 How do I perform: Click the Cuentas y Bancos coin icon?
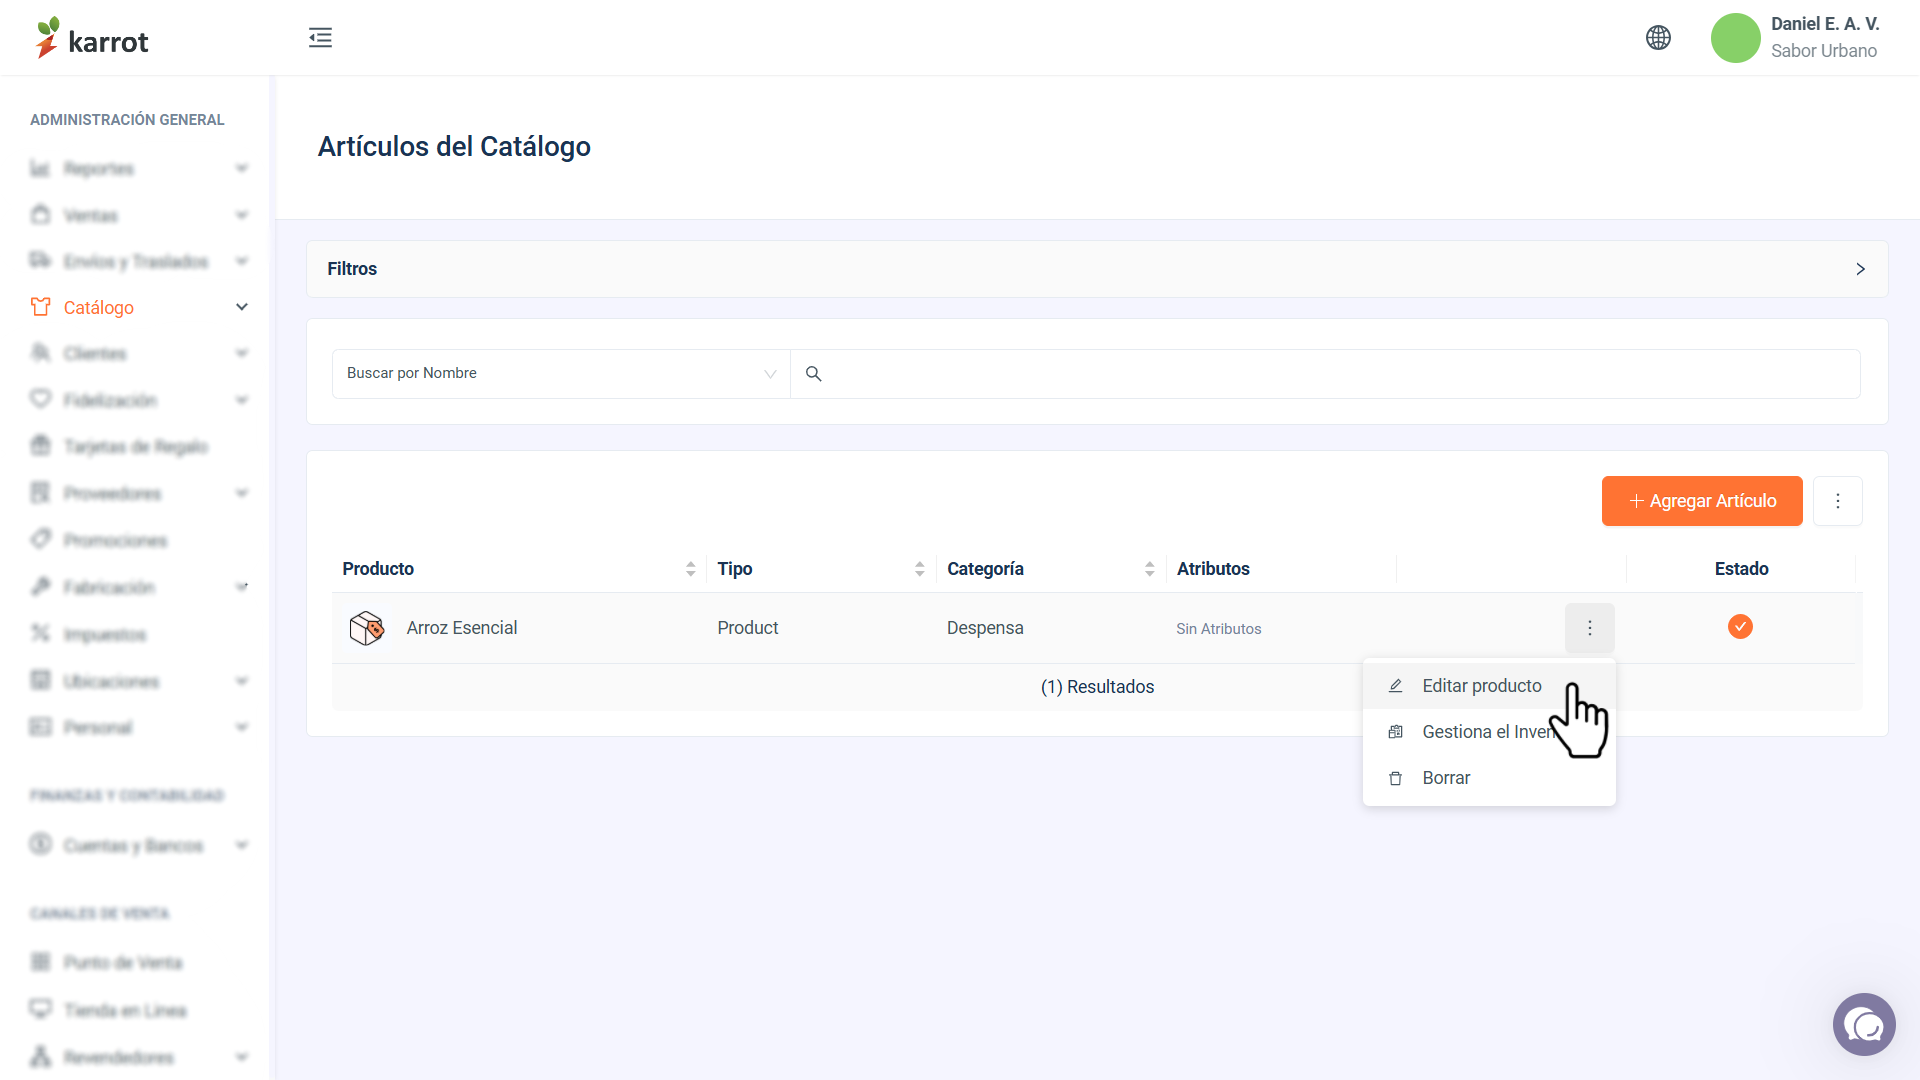click(40, 845)
